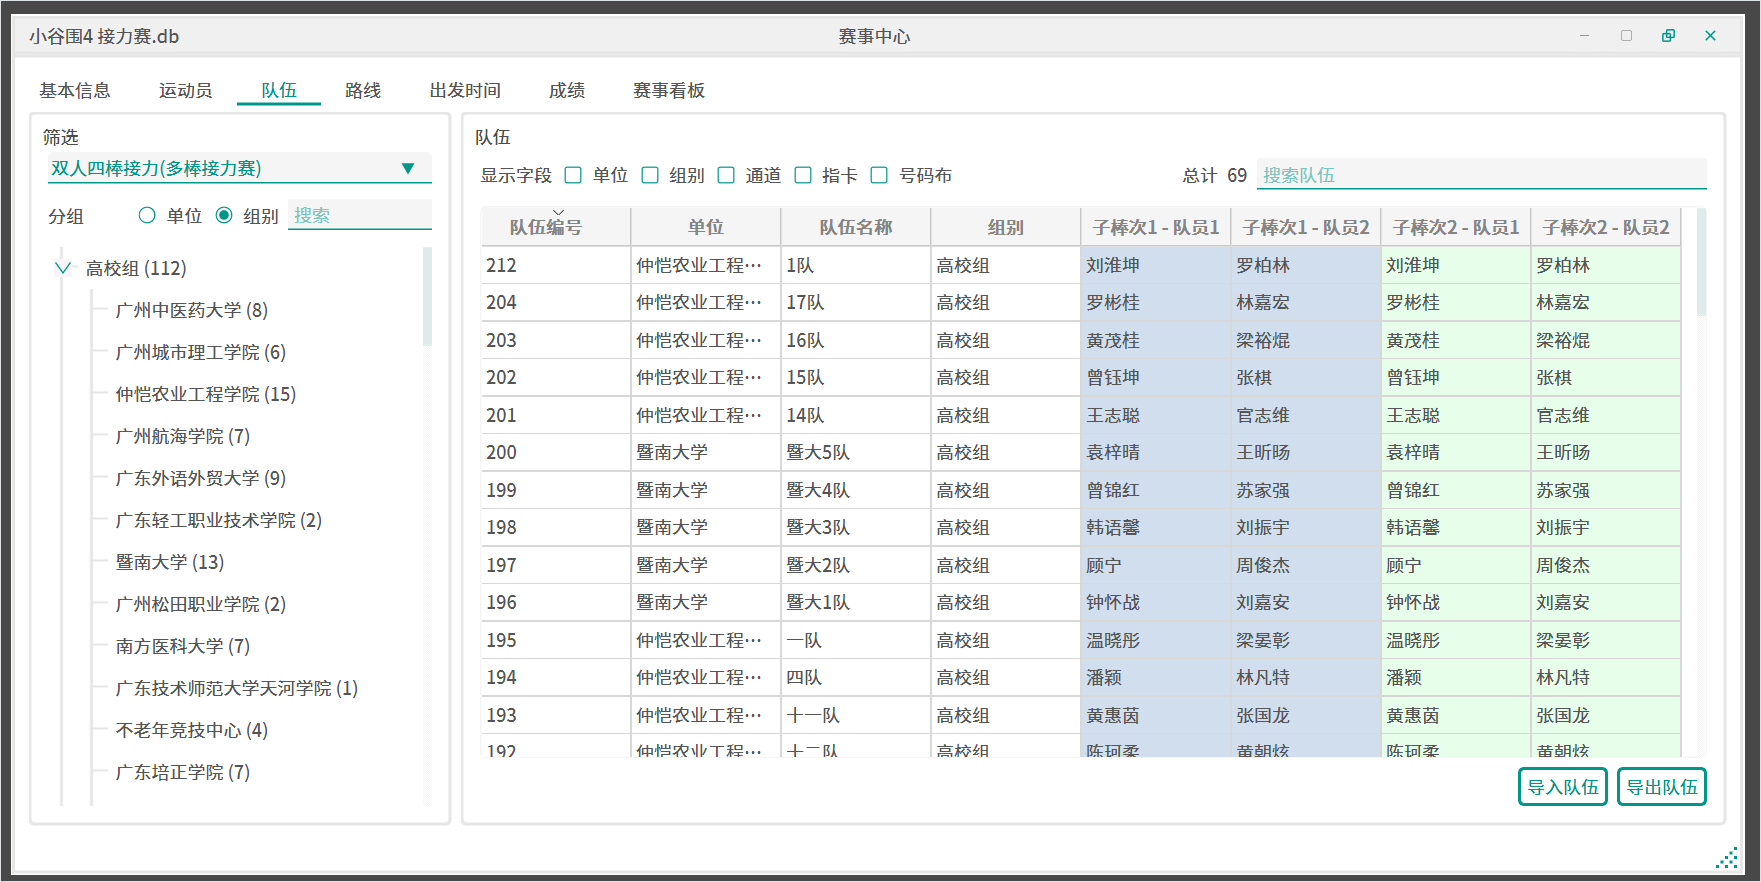Image resolution: width=1761 pixels, height=882 pixels.
Task: Click the resize grip in bottom-right corner
Action: pos(1727,858)
